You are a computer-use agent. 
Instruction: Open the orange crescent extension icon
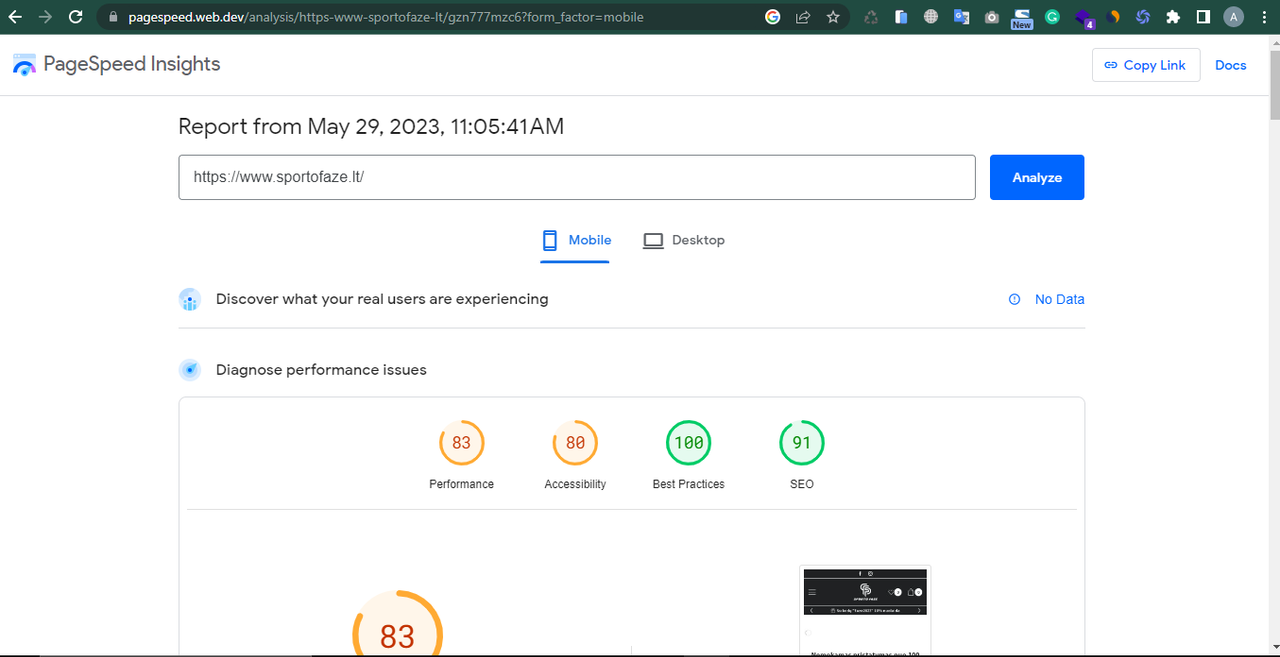(1113, 17)
